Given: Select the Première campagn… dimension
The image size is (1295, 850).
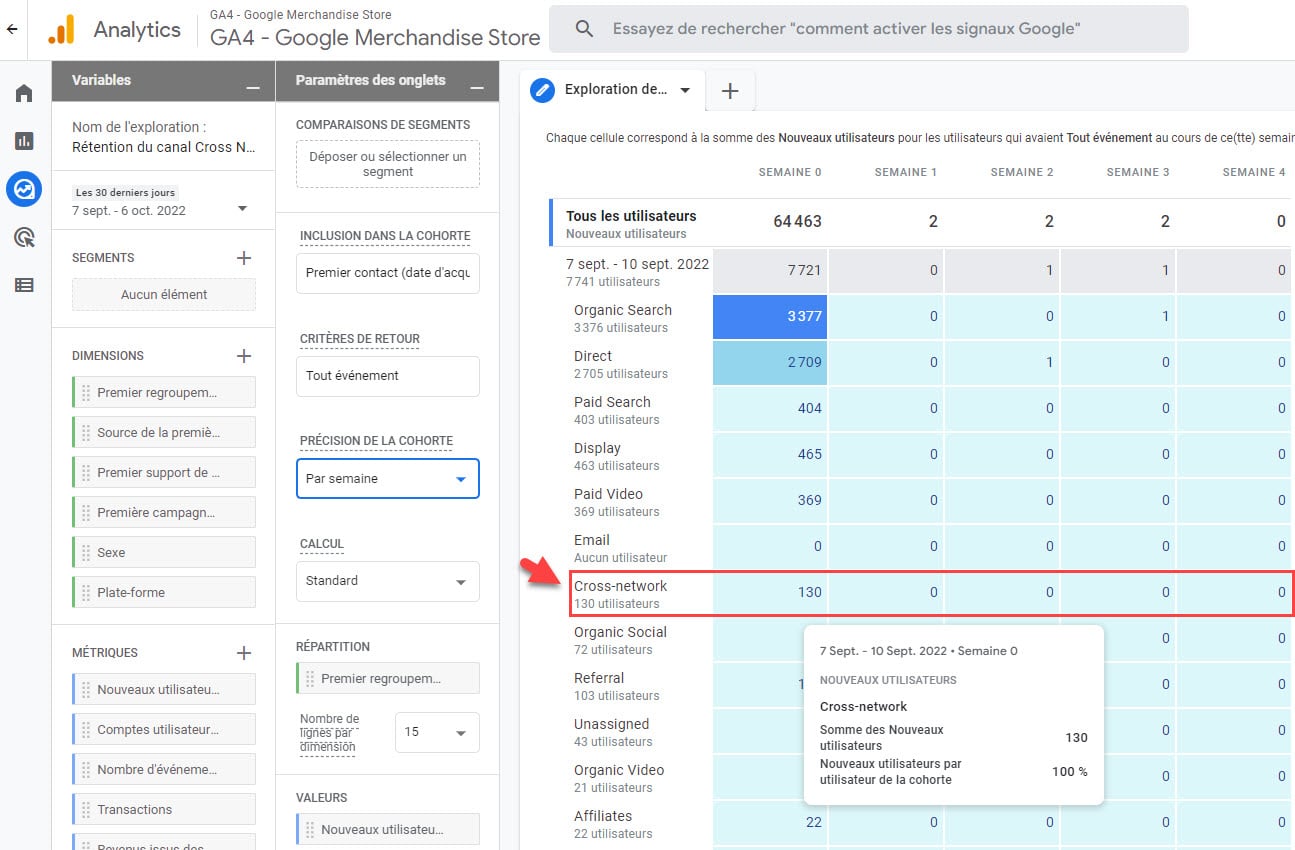Looking at the screenshot, I should coord(164,512).
